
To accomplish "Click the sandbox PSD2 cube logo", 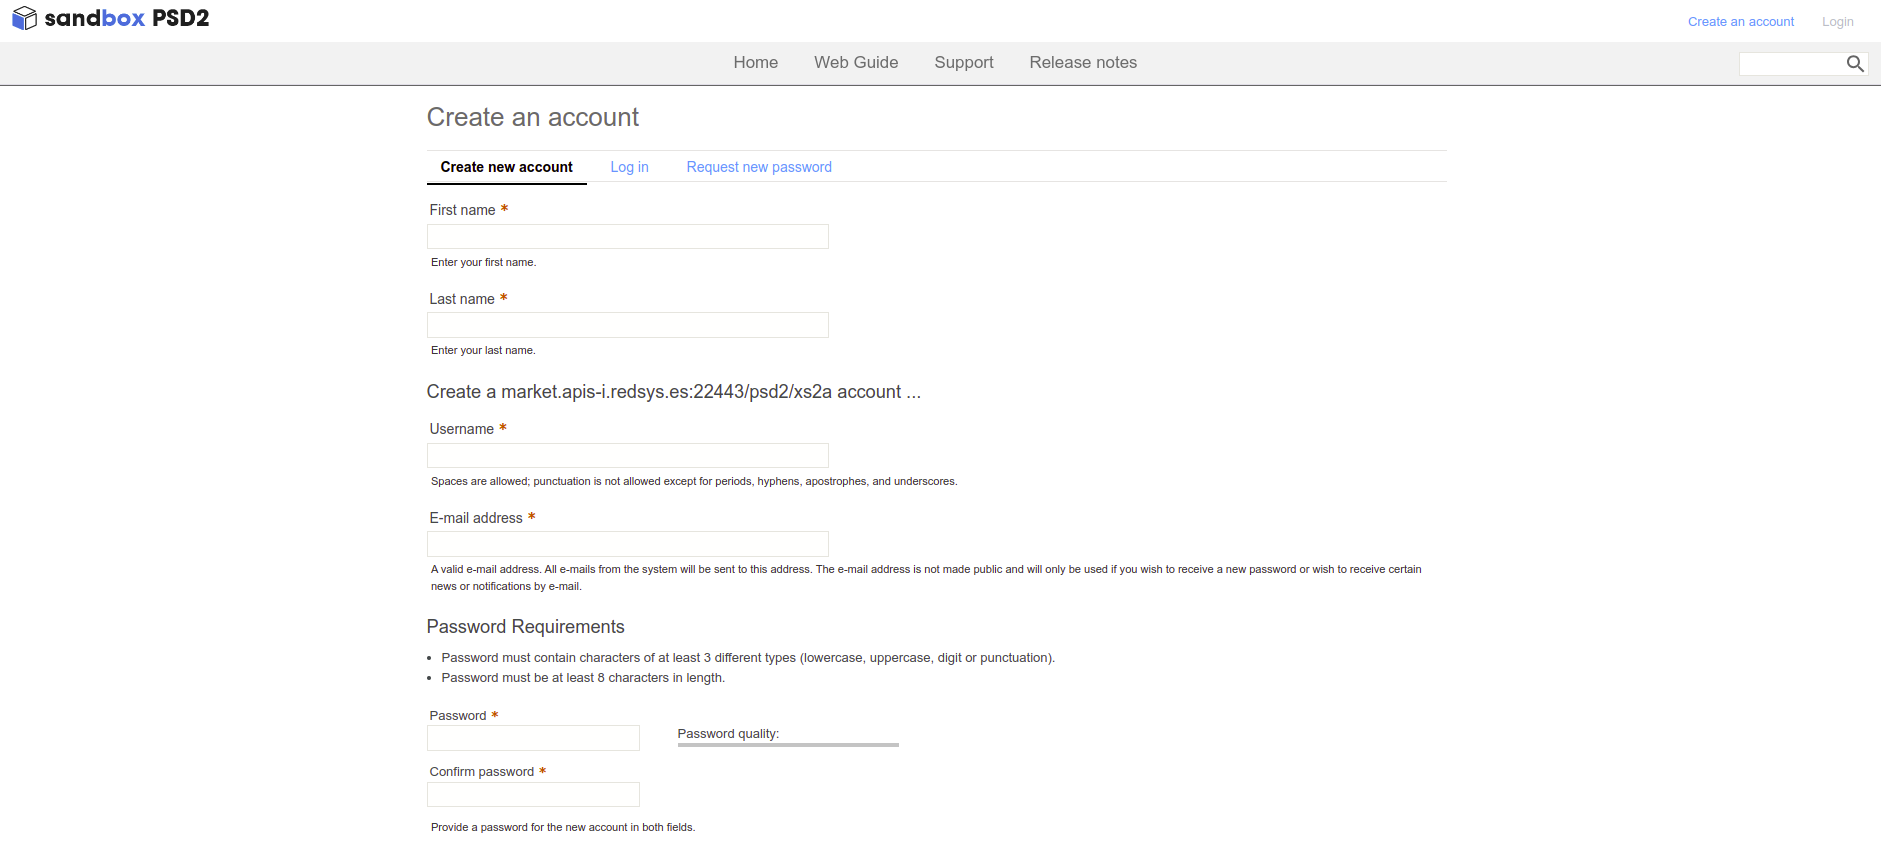I will pos(25,19).
